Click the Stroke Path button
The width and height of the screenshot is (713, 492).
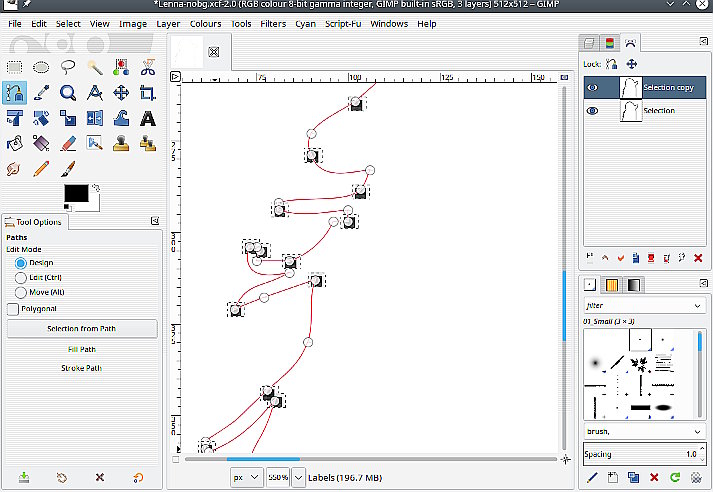(x=82, y=368)
